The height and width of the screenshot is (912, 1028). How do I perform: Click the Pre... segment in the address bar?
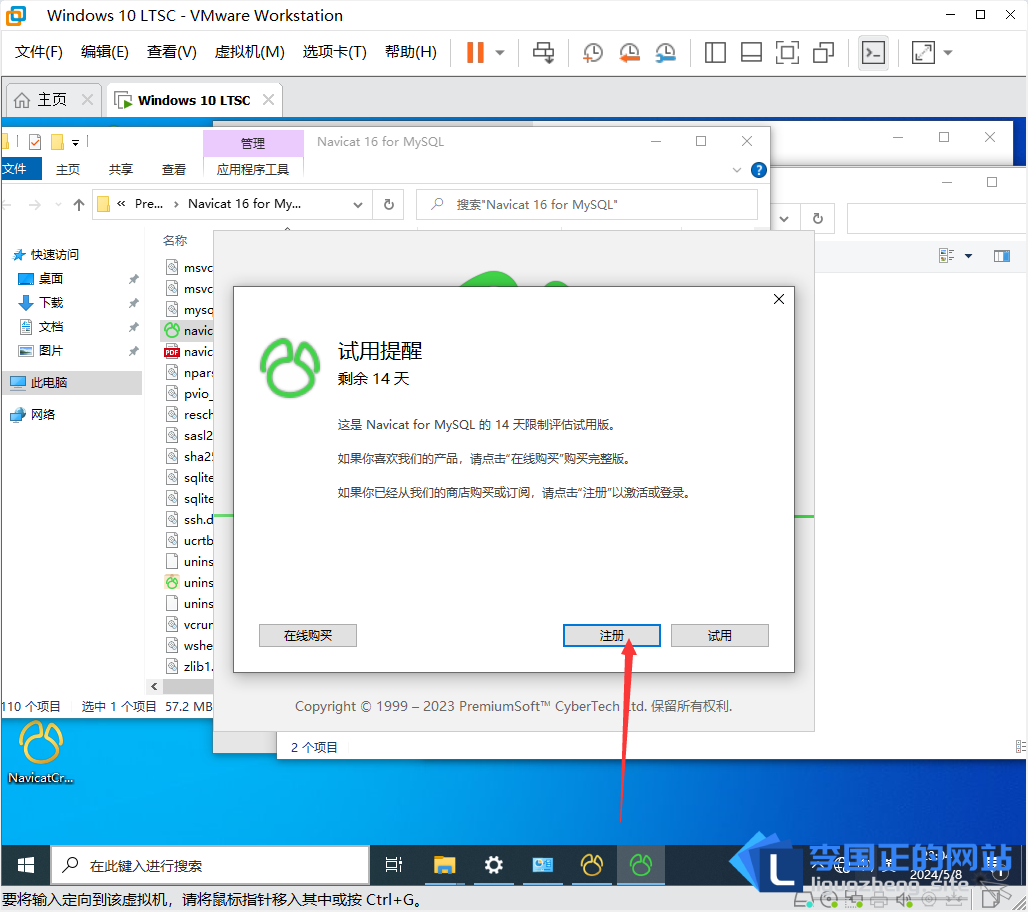[149, 204]
